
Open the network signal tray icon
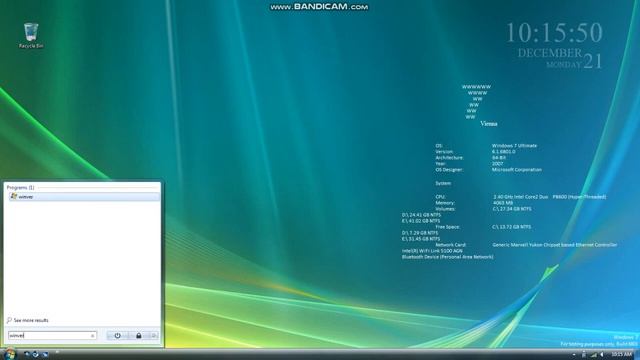[594, 355]
